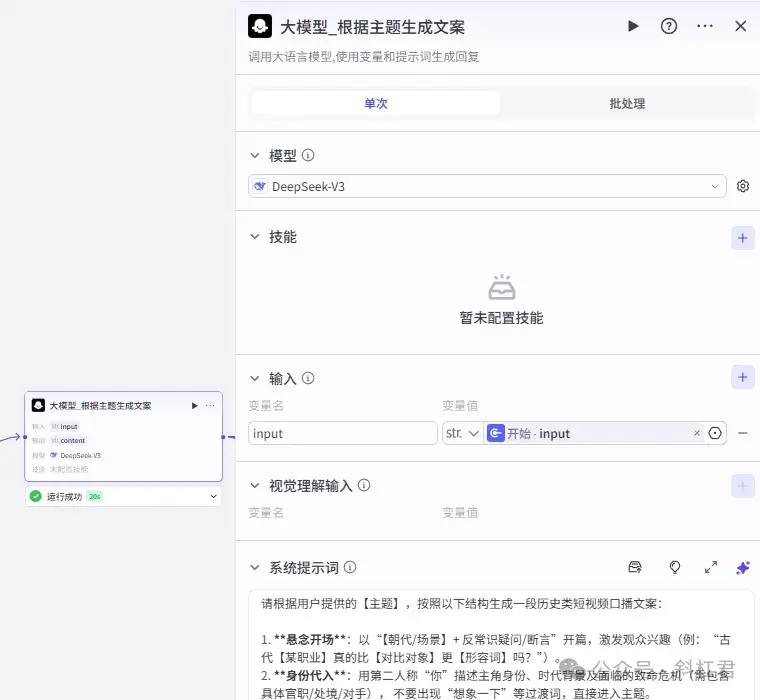
Task: Show info tooltip next to 模型
Action: click(x=308, y=155)
